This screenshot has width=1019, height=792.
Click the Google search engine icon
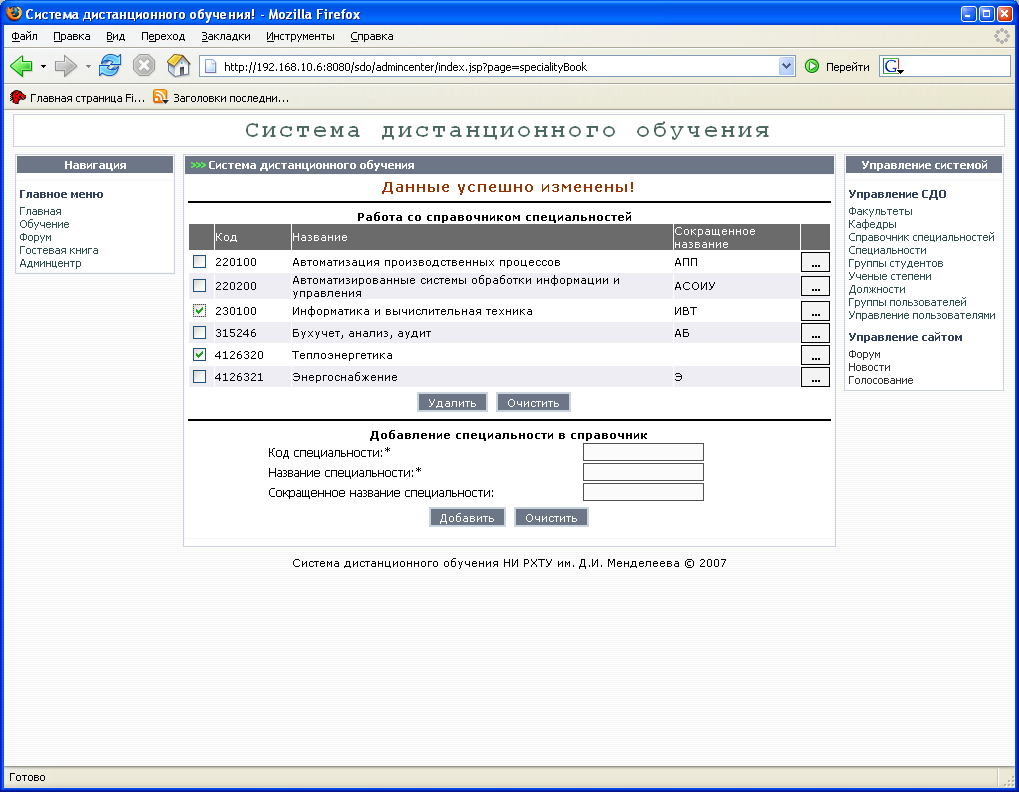892,66
